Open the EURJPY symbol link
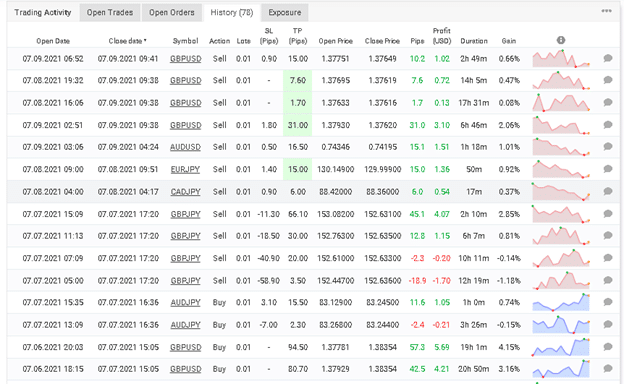 pyautogui.click(x=185, y=169)
